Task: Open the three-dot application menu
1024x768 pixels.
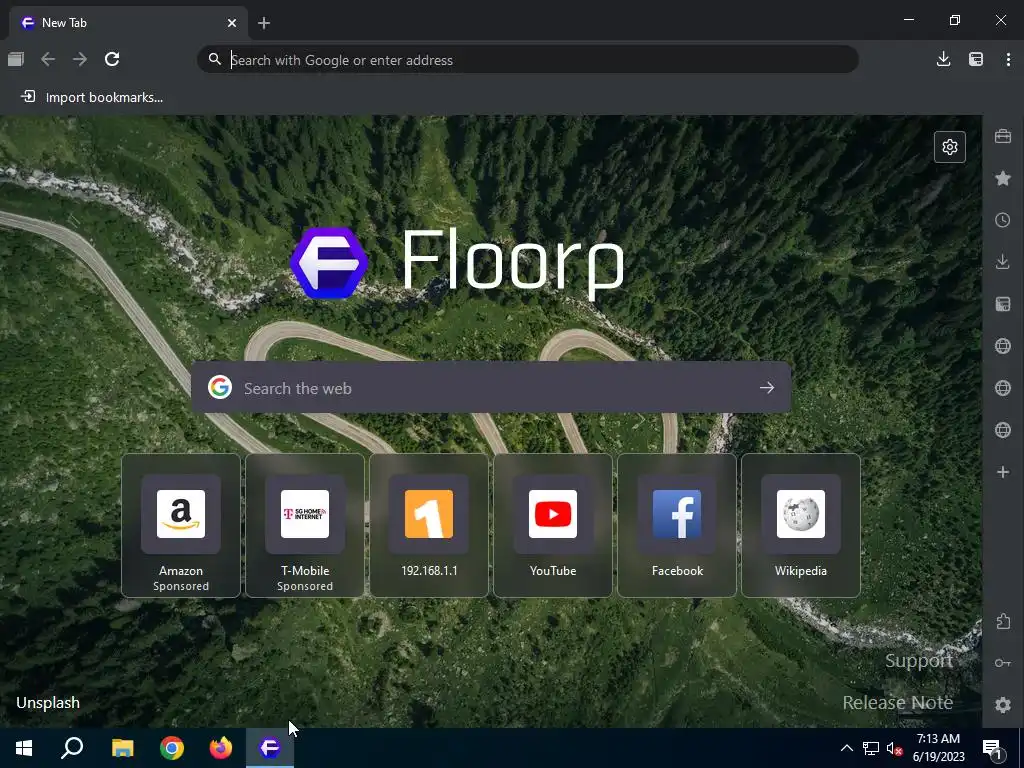Action: coord(1008,59)
